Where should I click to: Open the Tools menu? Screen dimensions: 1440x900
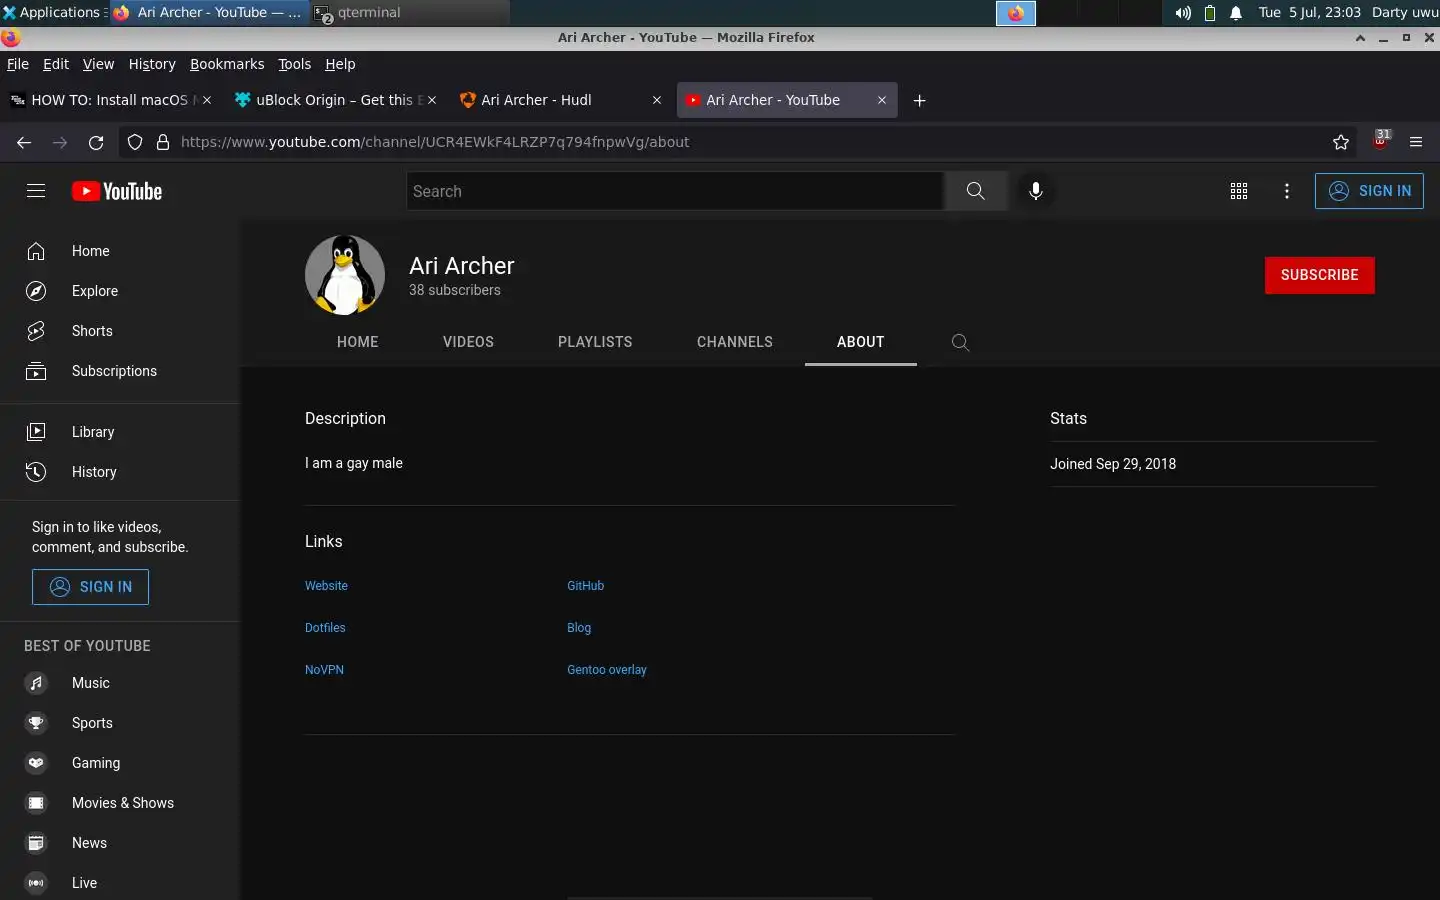[x=294, y=64]
